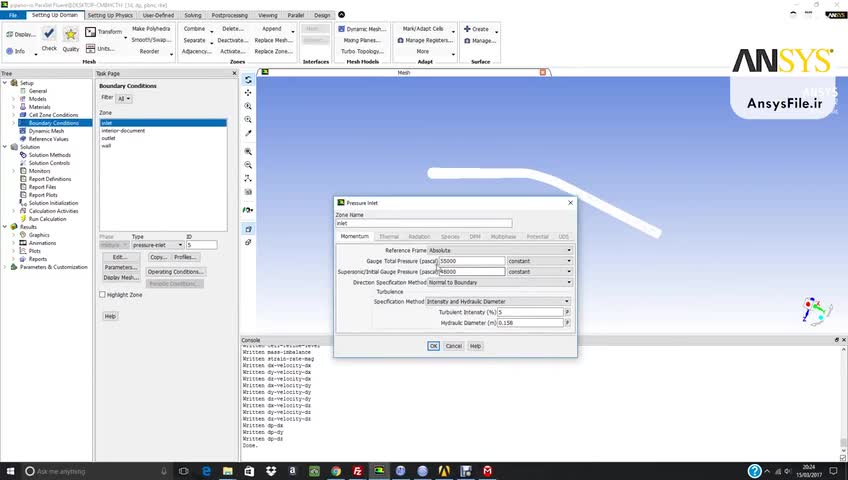
Task: Click Turbulent Intensity input field
Action: (530, 312)
